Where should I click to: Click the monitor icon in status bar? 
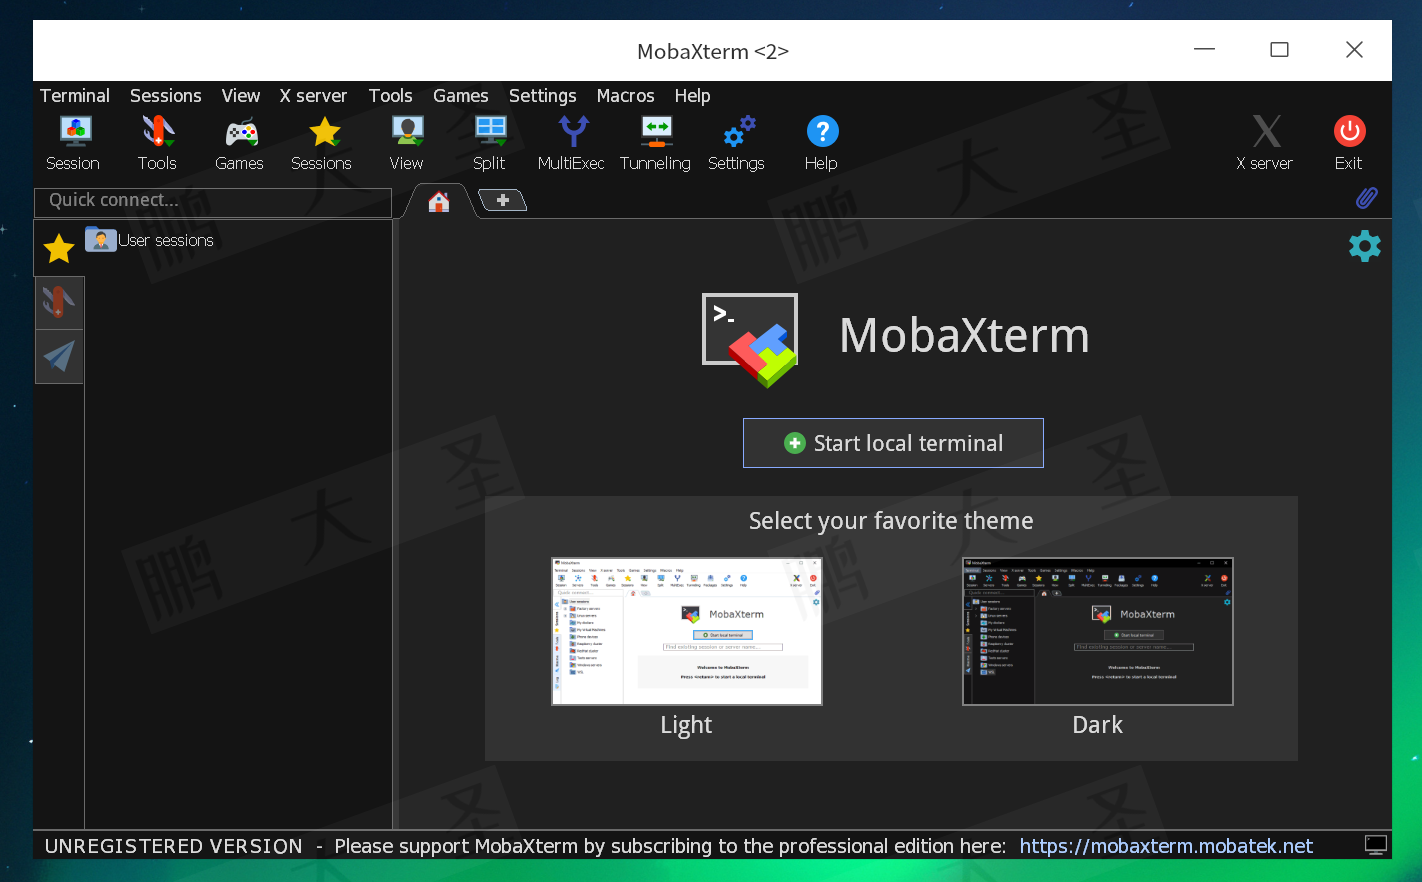[x=1376, y=846]
